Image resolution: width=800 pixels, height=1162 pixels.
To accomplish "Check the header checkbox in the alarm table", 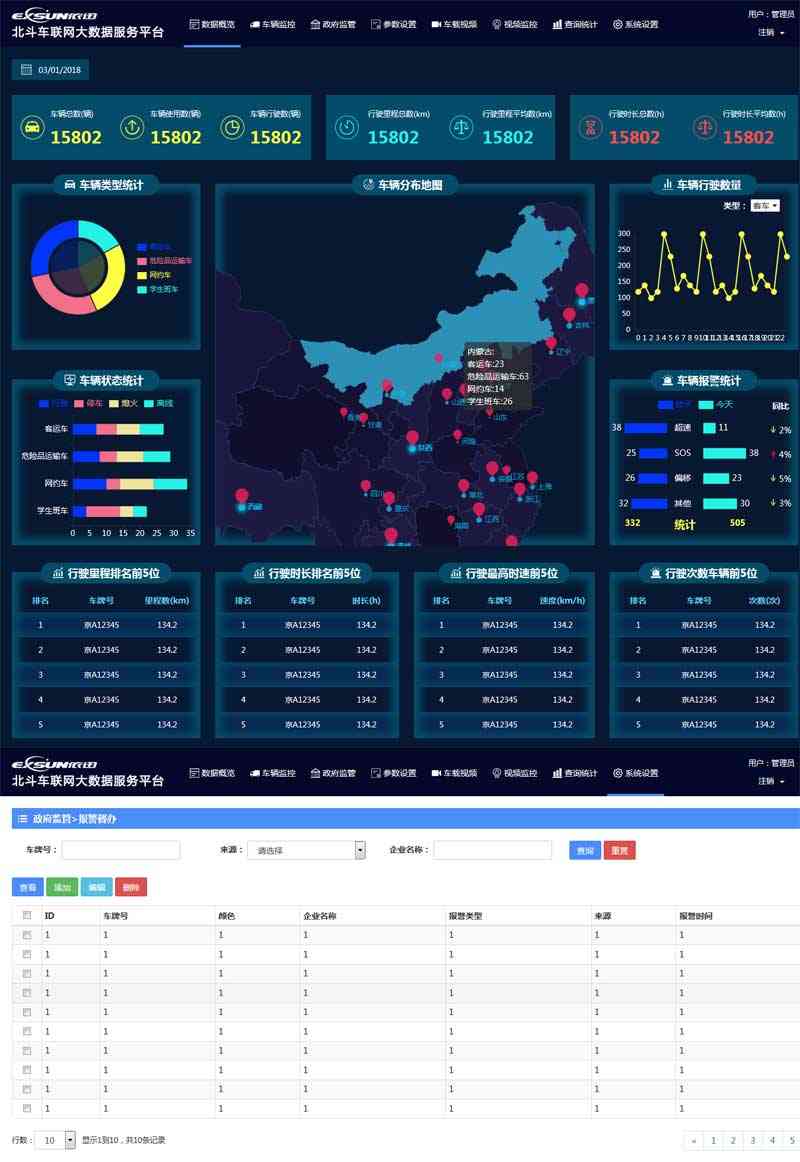I will 27,914.
